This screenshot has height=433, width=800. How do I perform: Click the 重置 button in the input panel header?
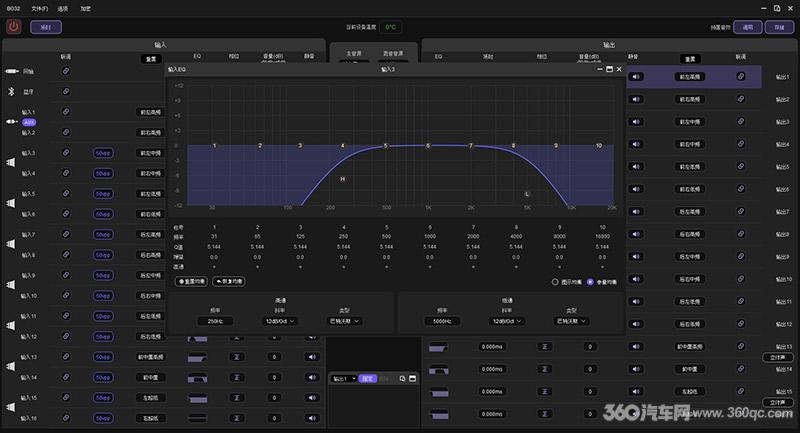click(151, 59)
